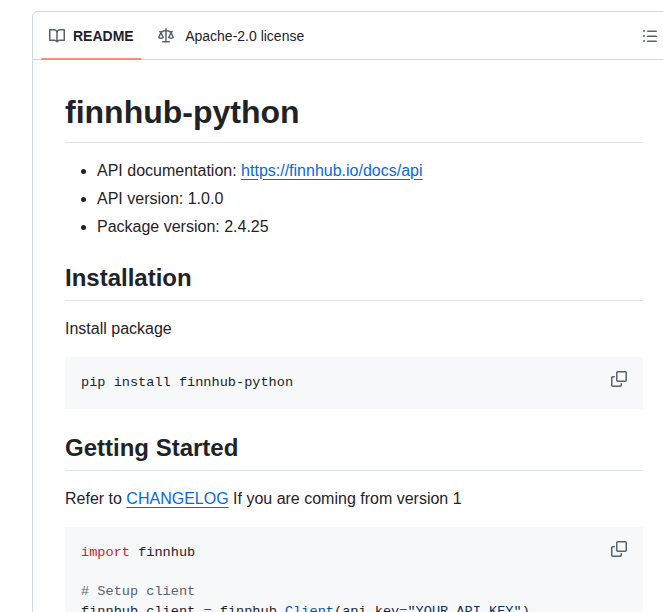Open the CHANGELOG link
The width and height of the screenshot is (663, 612).
[x=177, y=498]
